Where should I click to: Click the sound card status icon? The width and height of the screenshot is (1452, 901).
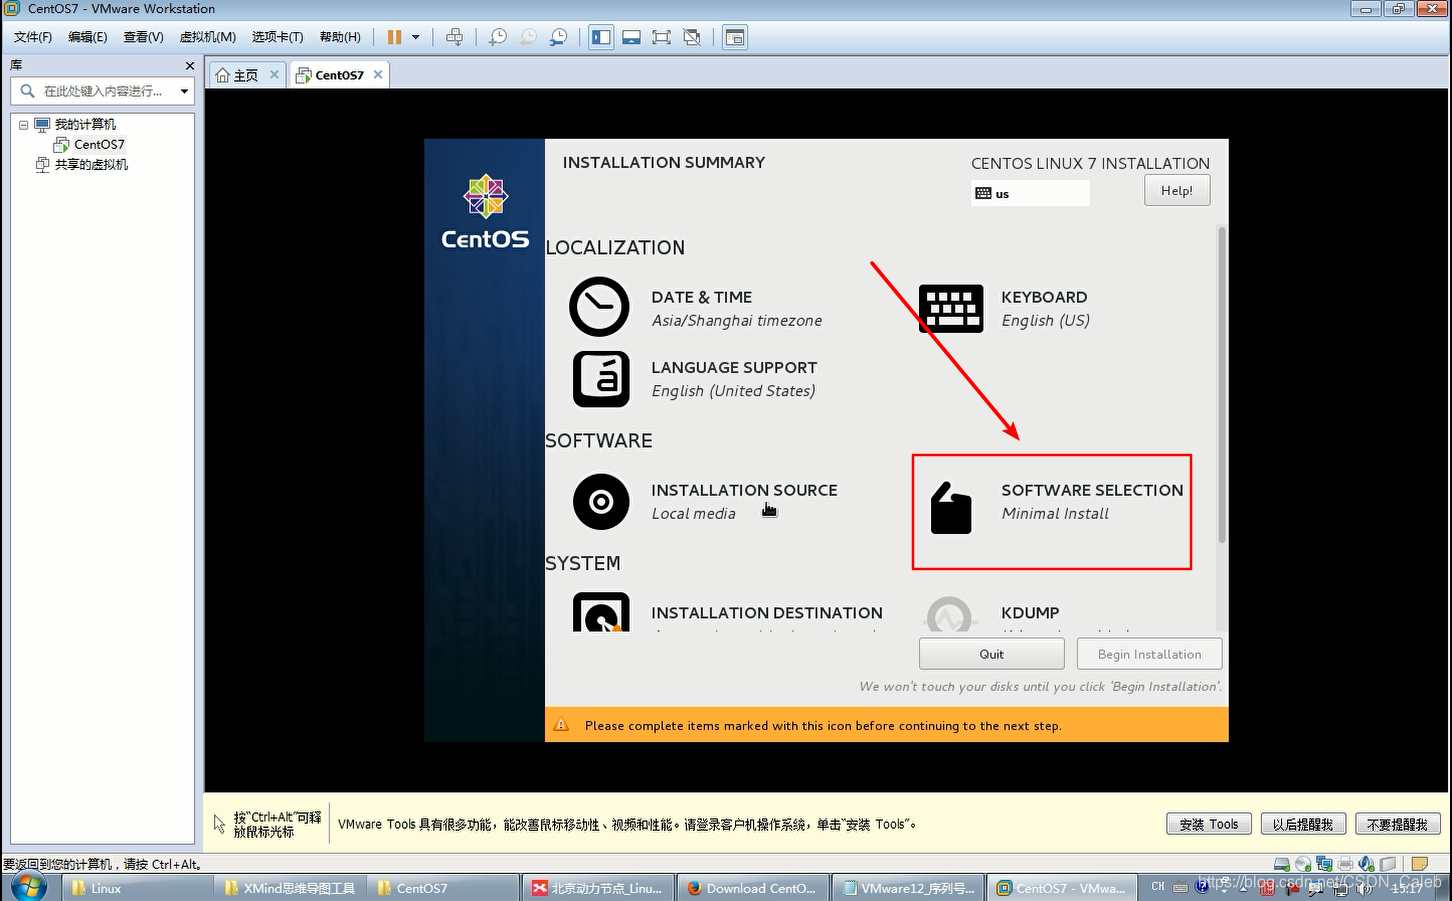1367,864
